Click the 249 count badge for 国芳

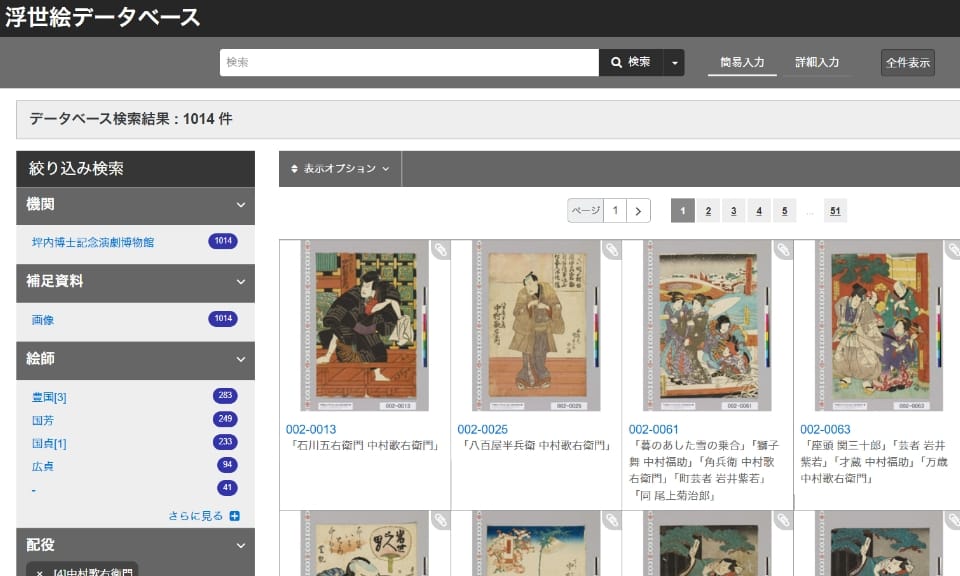[225, 419]
